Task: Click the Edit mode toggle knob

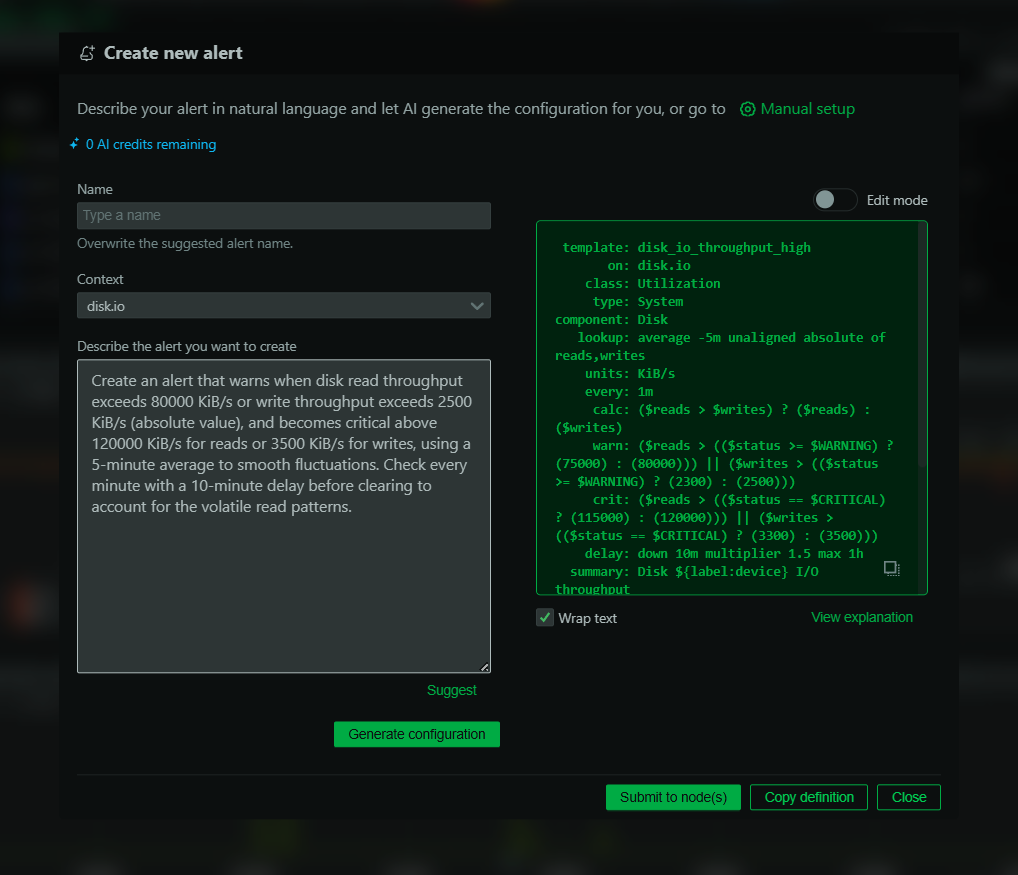Action: coord(826,200)
